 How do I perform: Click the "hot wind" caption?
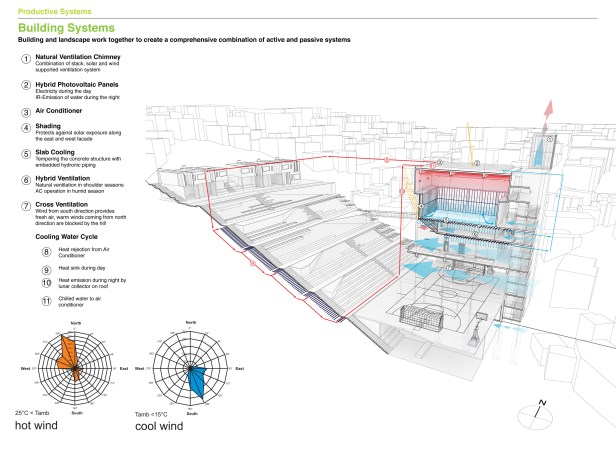tap(40, 427)
